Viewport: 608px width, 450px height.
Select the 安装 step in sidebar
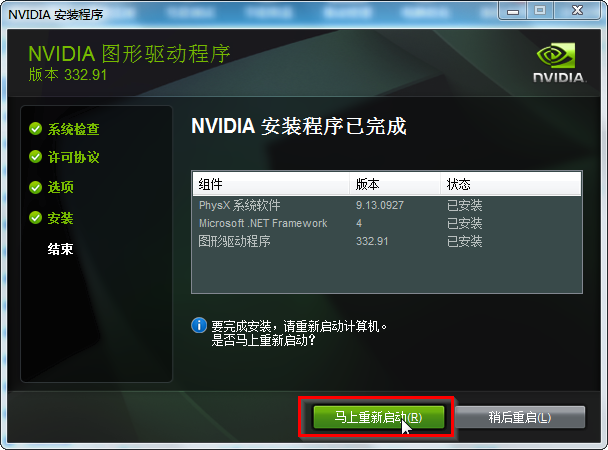[x=60, y=218]
